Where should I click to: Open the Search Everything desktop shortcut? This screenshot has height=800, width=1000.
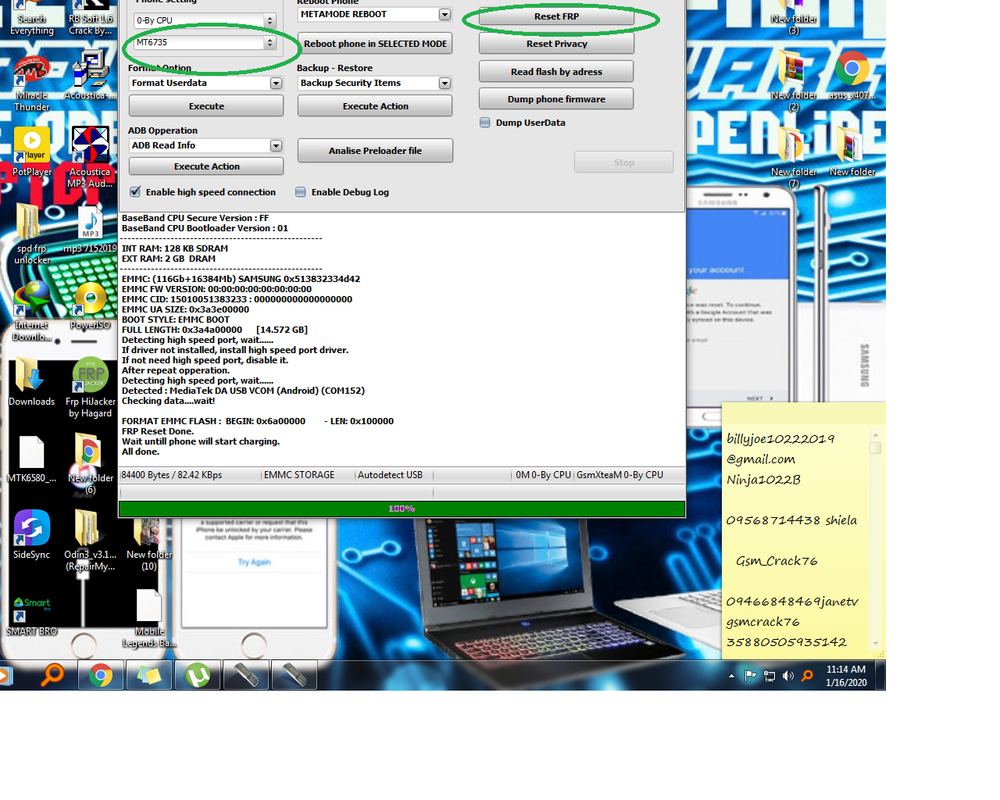31,18
